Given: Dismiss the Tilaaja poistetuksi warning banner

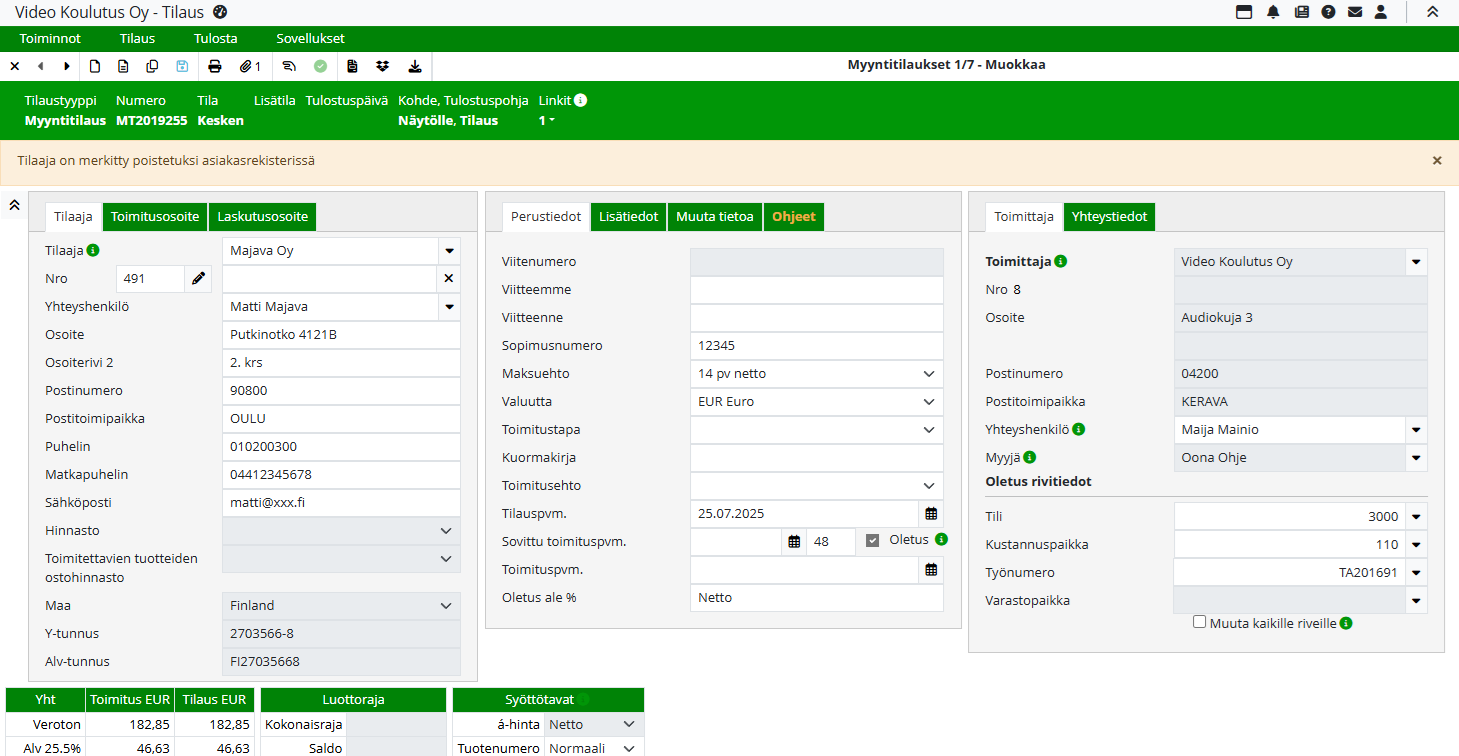Looking at the screenshot, I should (1437, 161).
